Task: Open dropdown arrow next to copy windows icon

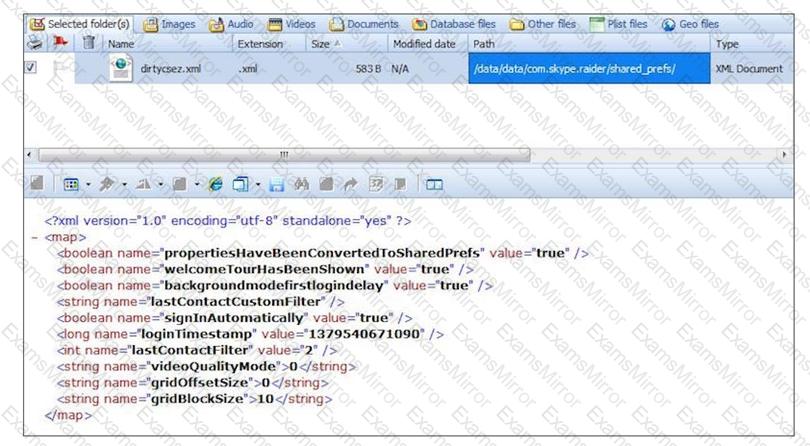Action: (257, 185)
